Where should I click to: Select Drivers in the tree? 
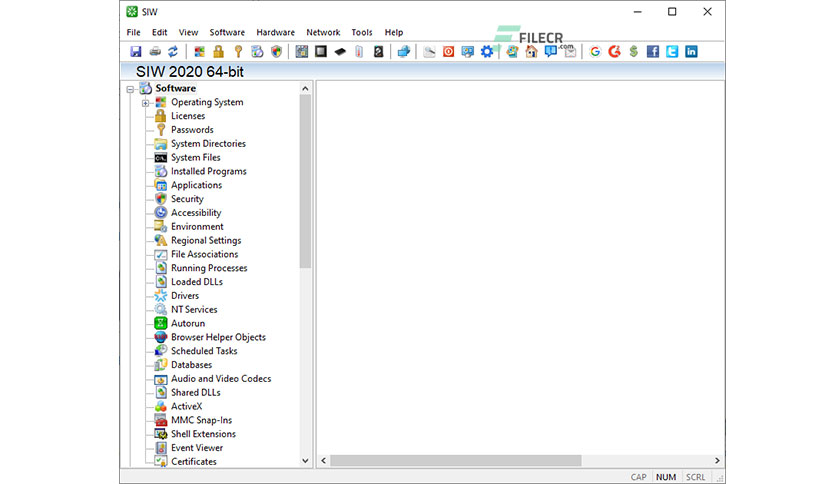[x=184, y=296]
